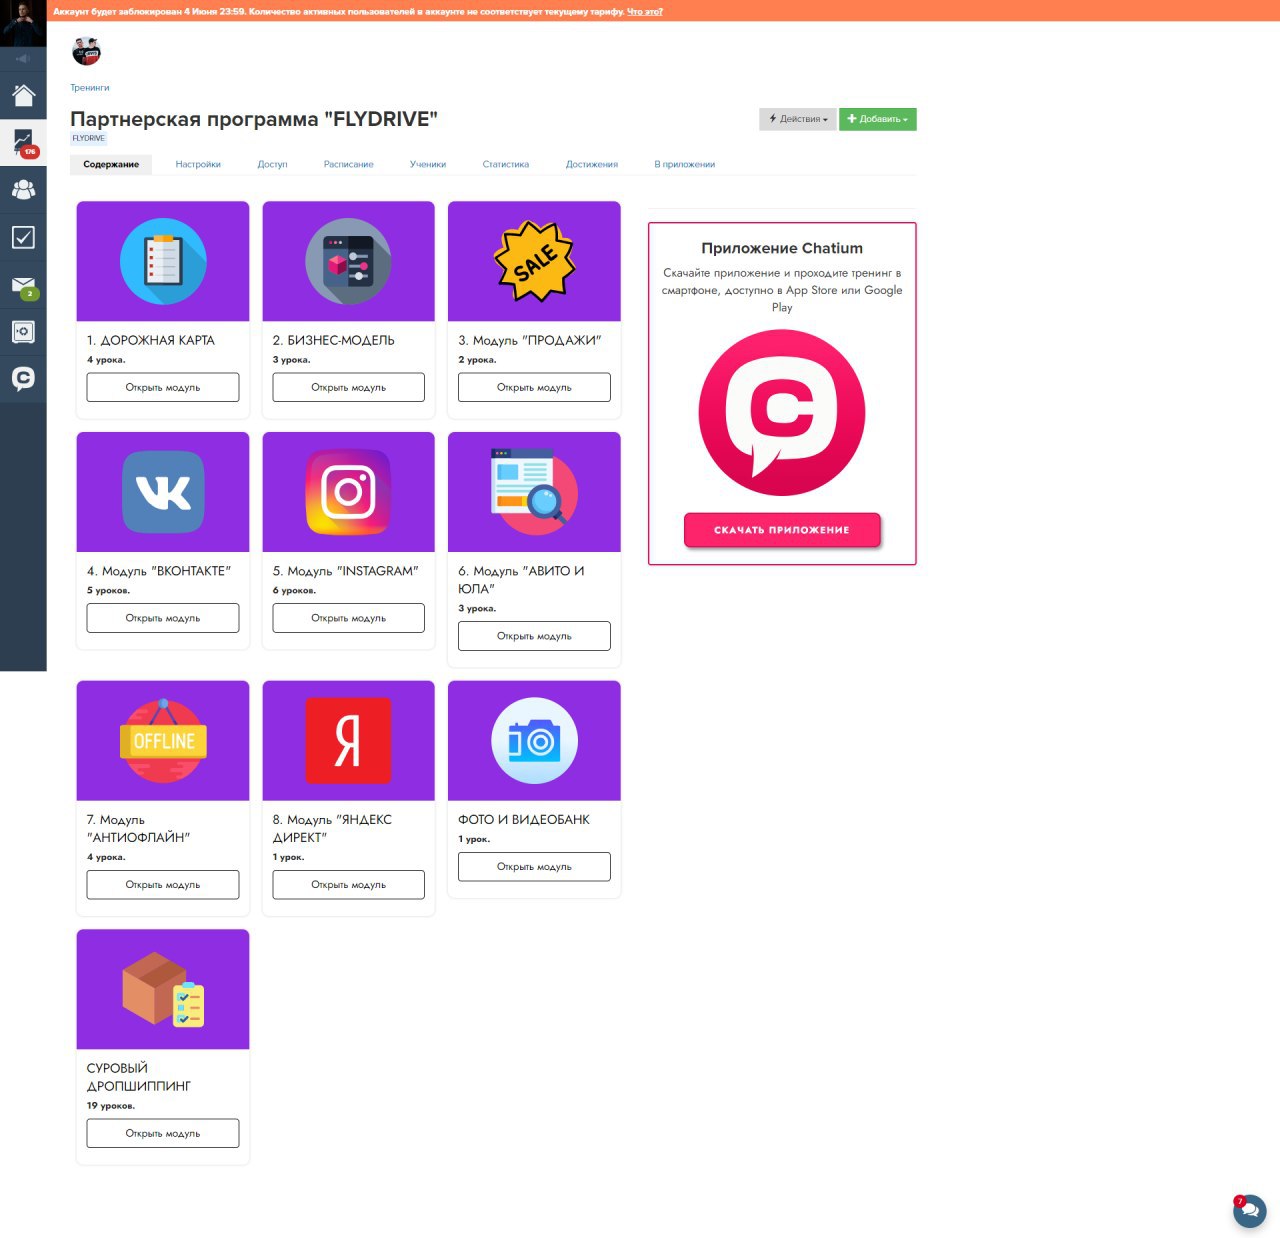The width and height of the screenshot is (1280, 1238).
Task: Click the title 5. Модуль "INSTAGRAM"
Action: pos(346,571)
